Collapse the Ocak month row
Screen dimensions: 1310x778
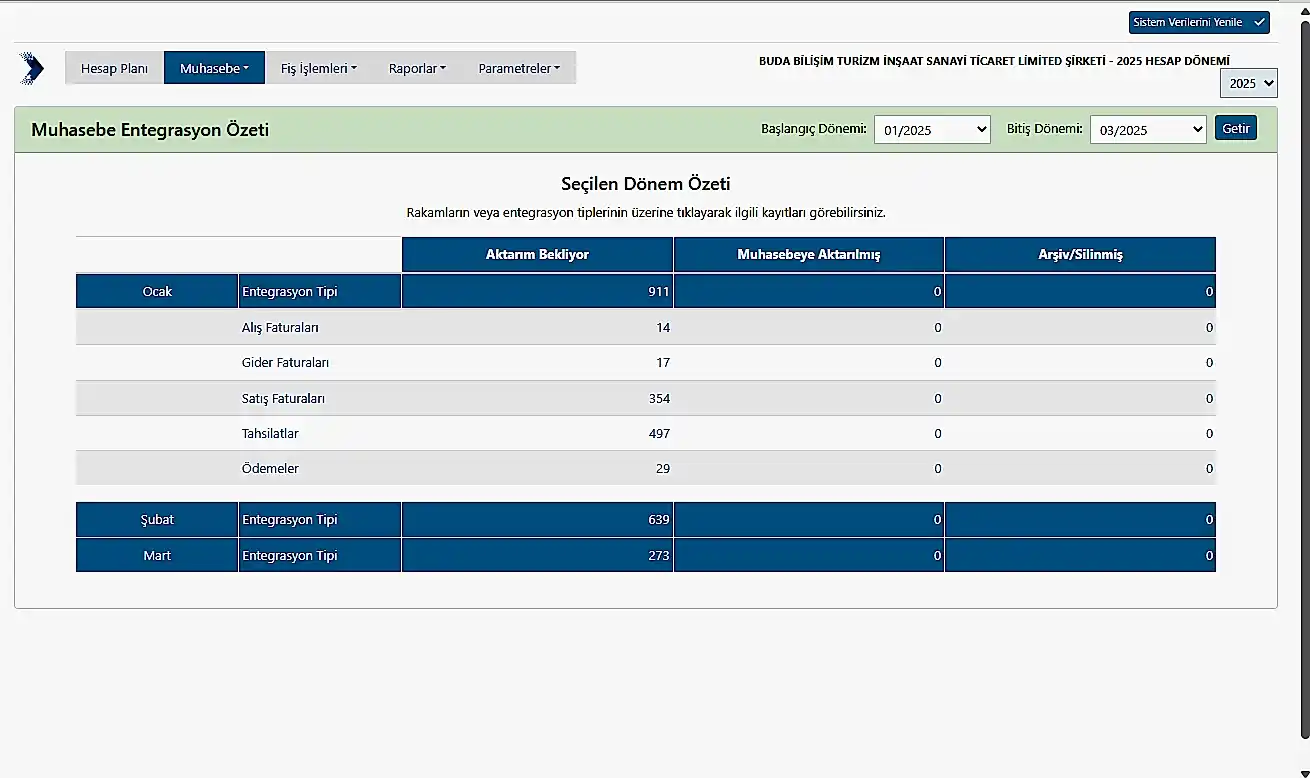point(157,292)
